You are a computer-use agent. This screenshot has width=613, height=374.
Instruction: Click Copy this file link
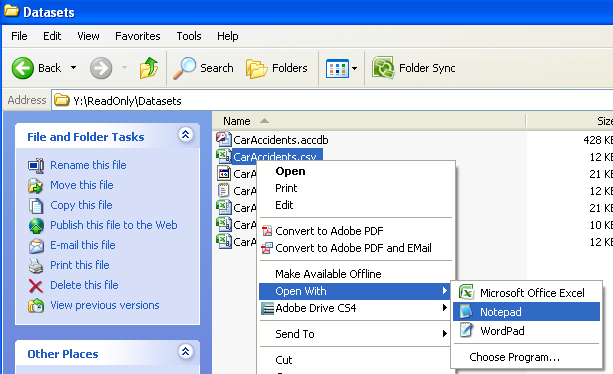click(81, 205)
